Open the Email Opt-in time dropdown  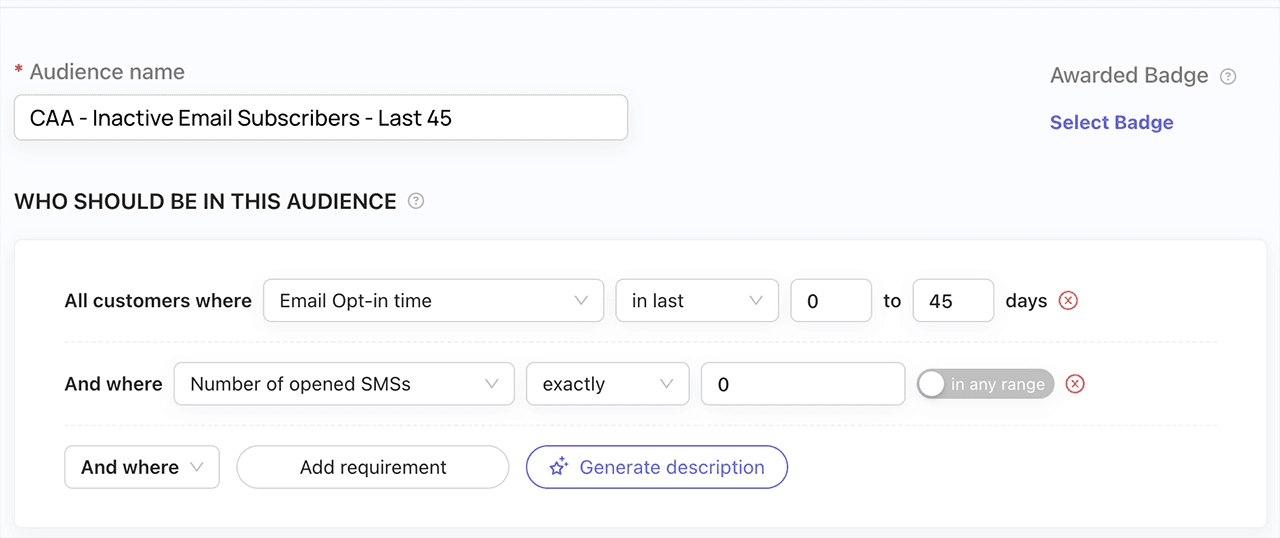[x=433, y=301]
